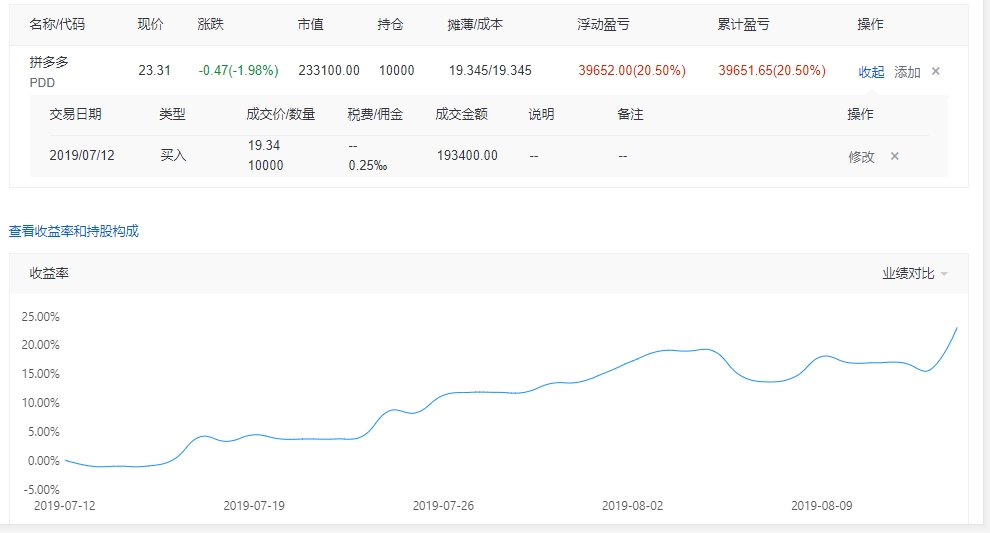Click floating profit 39652.00(20.50%)
Screen dimensions: 990x533
[632, 70]
